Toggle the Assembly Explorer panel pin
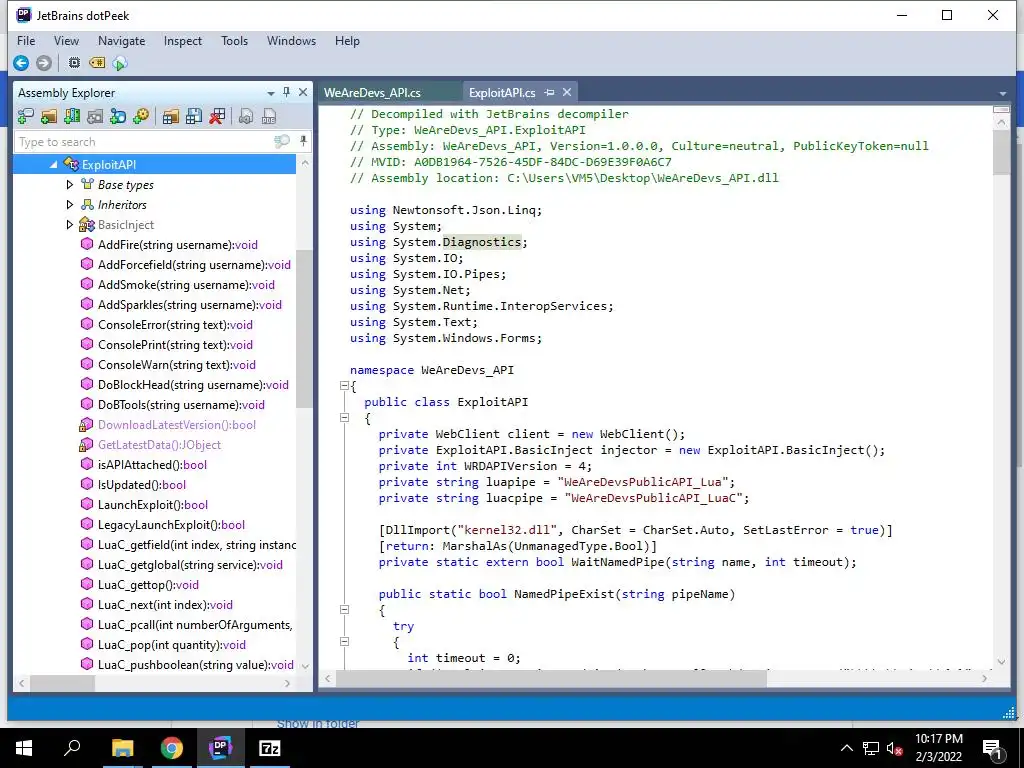This screenshot has height=768, width=1024. [287, 92]
